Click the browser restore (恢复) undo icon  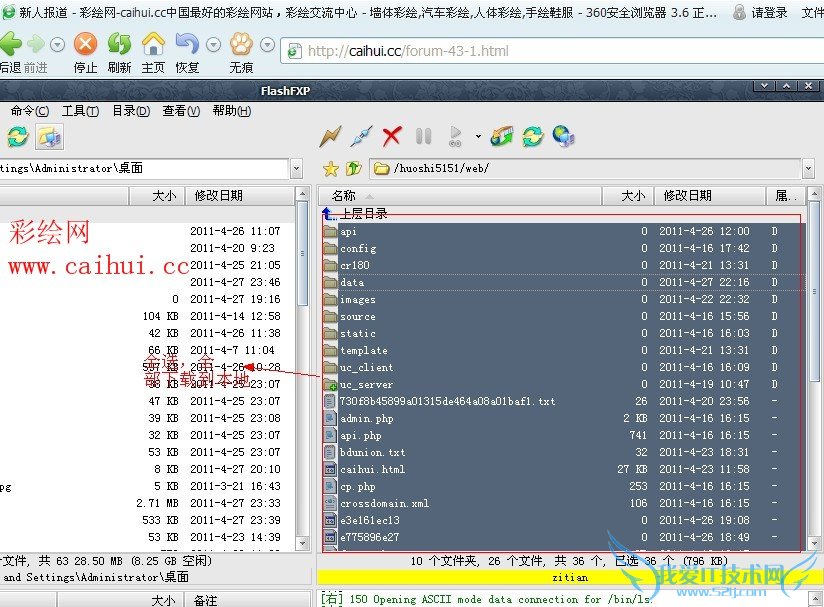coord(187,44)
